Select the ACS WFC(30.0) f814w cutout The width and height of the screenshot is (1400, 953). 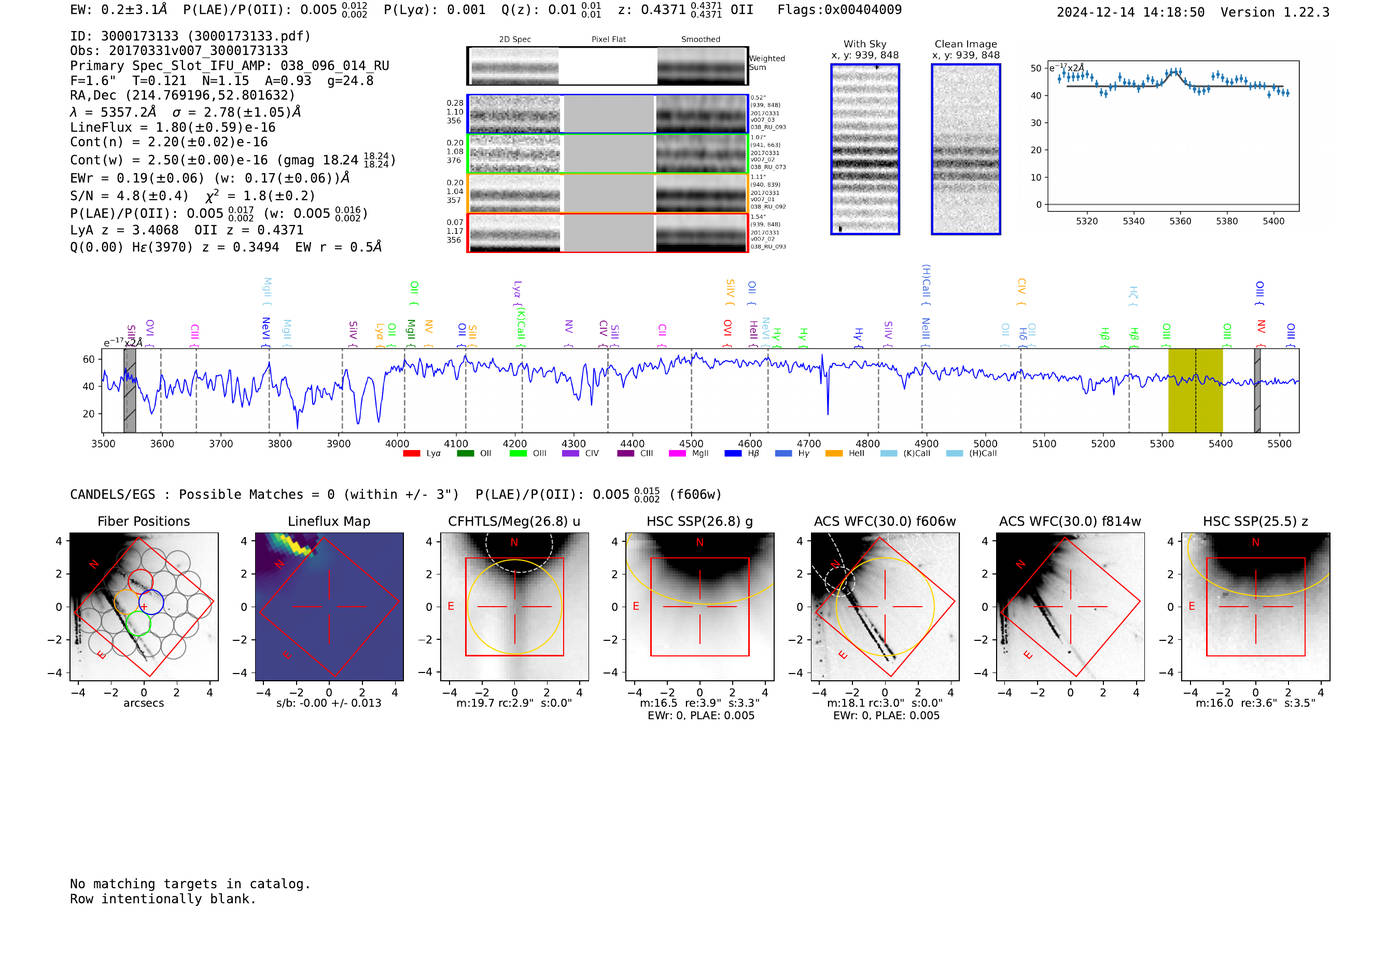pyautogui.click(x=1070, y=607)
